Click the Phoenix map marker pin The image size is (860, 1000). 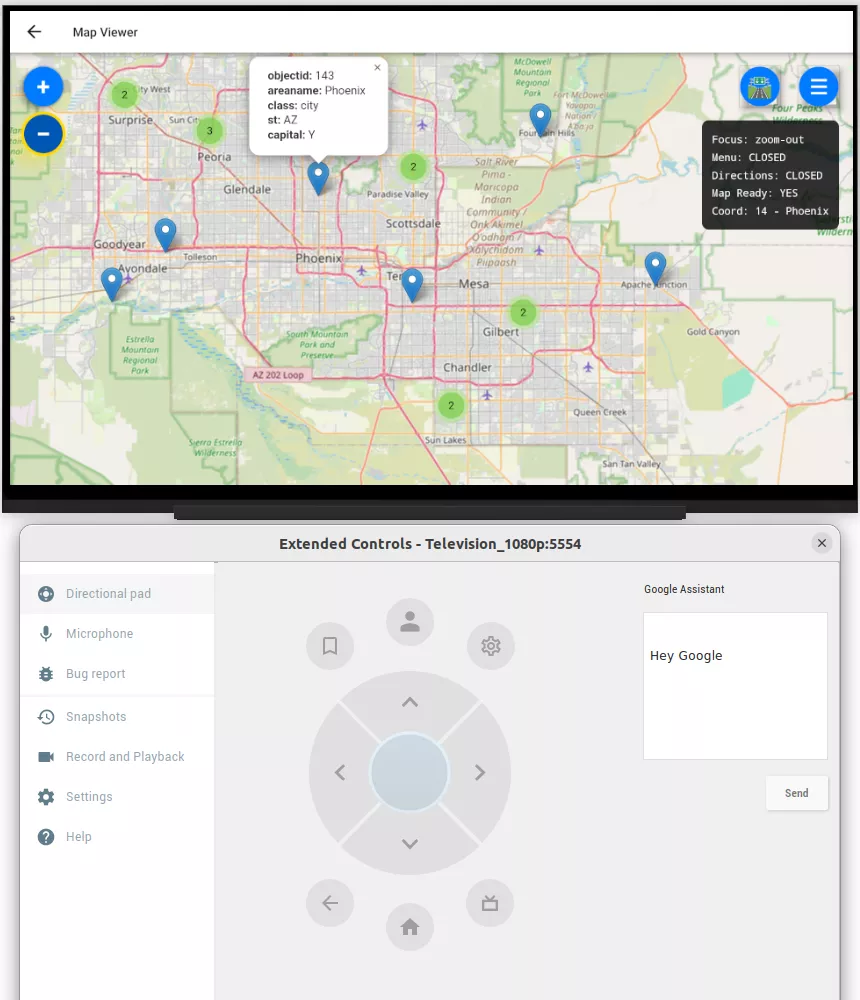(x=318, y=177)
